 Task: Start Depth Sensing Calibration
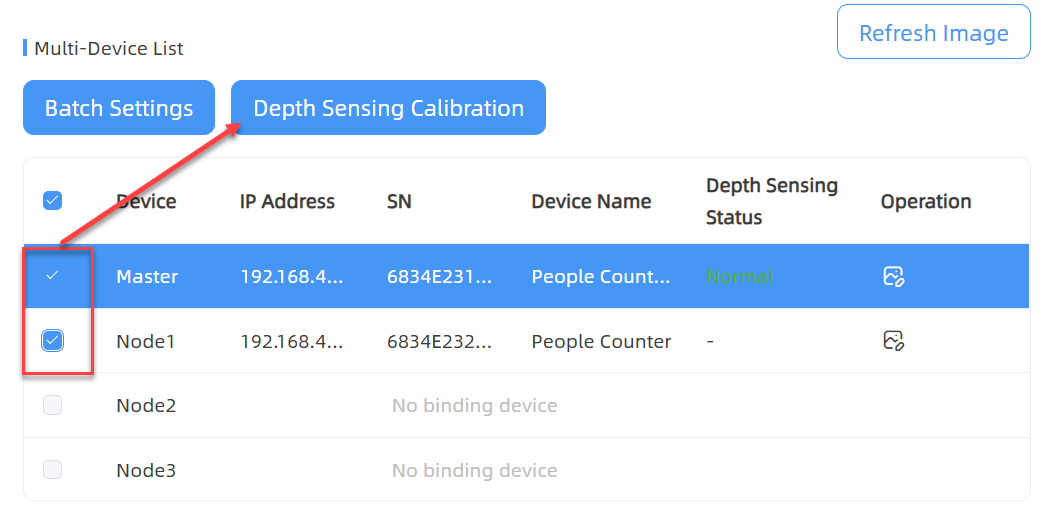[x=388, y=108]
